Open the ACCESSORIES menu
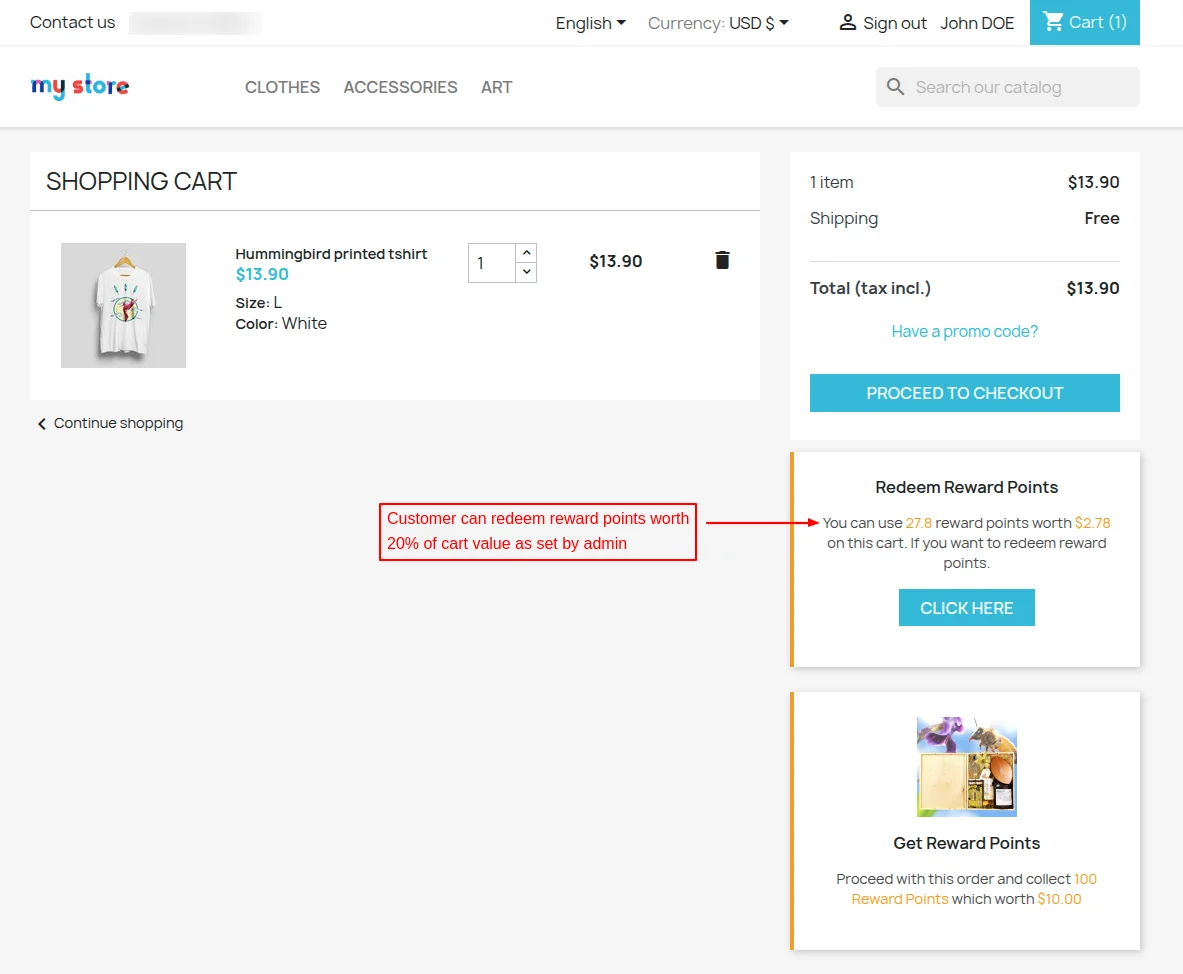This screenshot has height=974, width=1183. (x=400, y=87)
